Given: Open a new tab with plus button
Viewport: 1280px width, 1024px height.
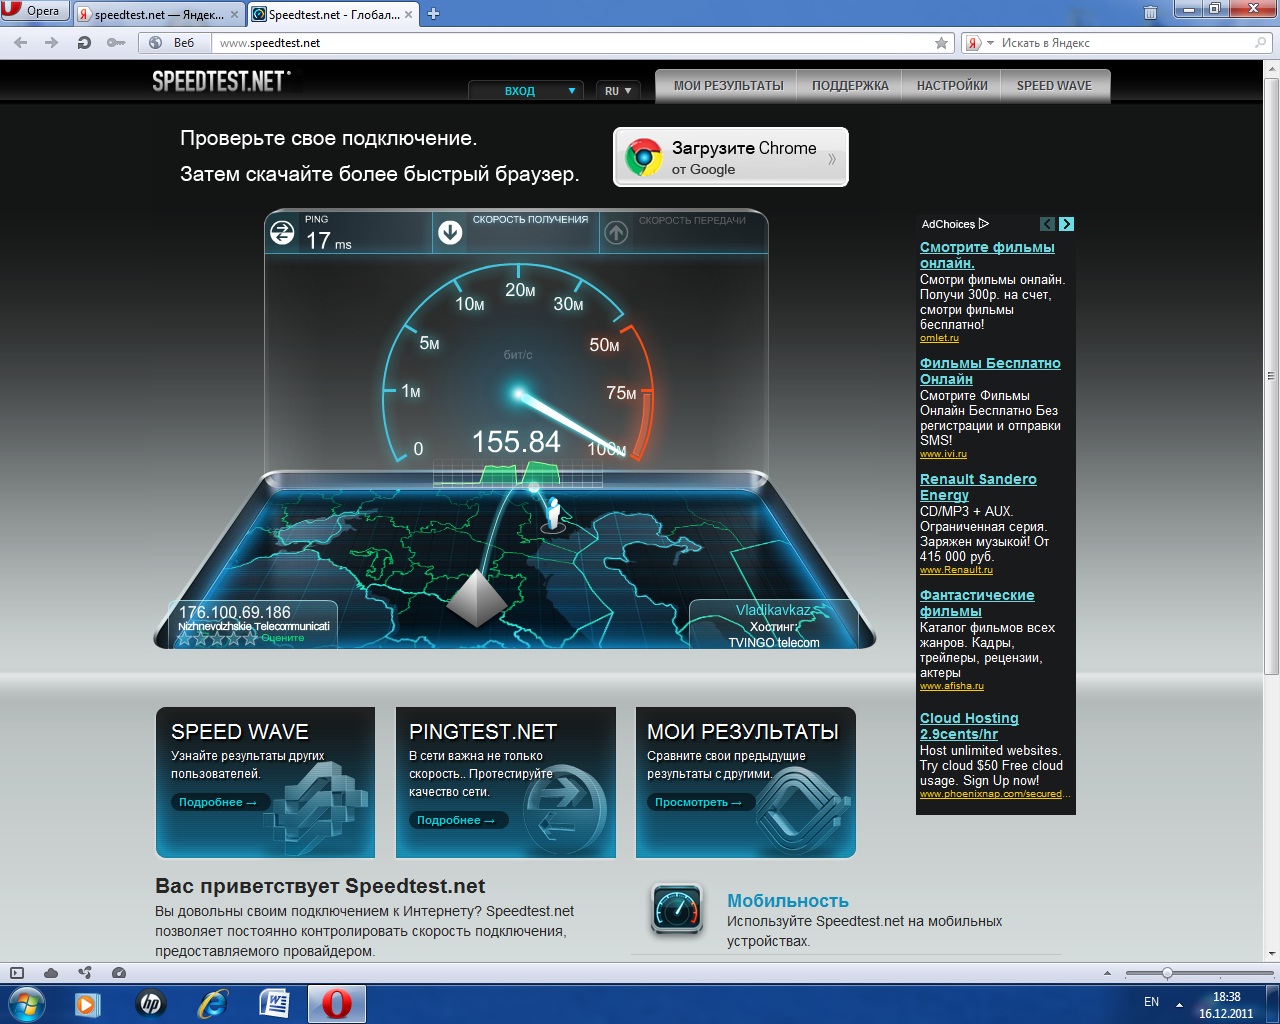Looking at the screenshot, I should point(433,14).
